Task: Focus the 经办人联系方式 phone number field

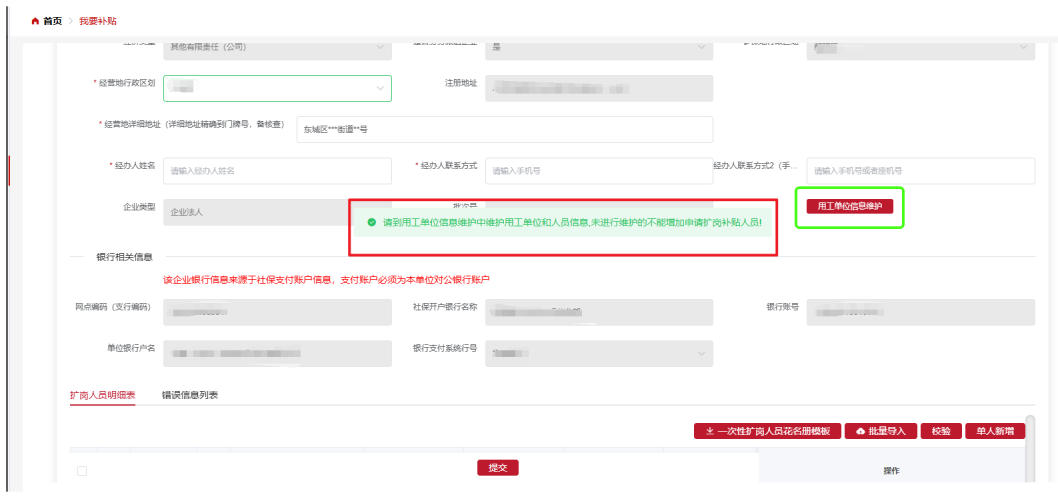Action: tap(599, 171)
